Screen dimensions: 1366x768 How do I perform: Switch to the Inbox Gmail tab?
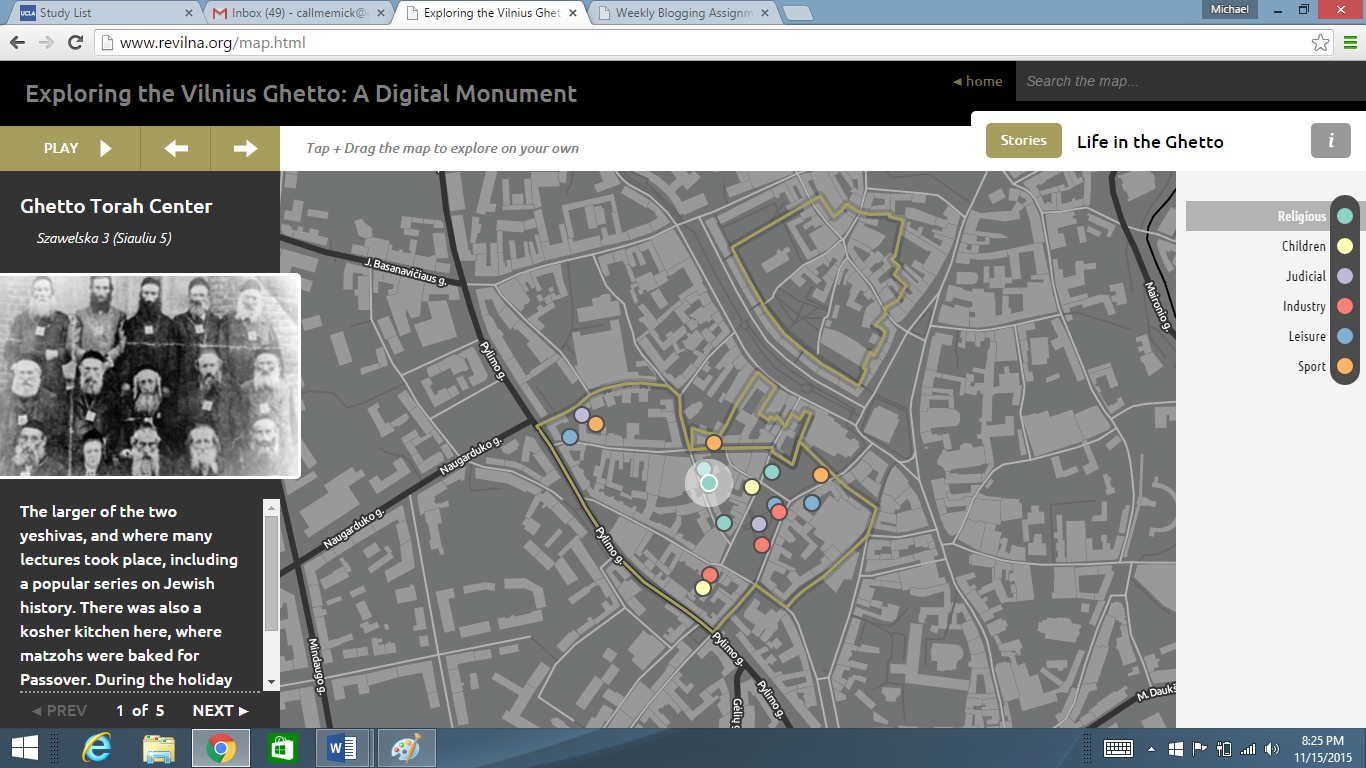point(298,13)
